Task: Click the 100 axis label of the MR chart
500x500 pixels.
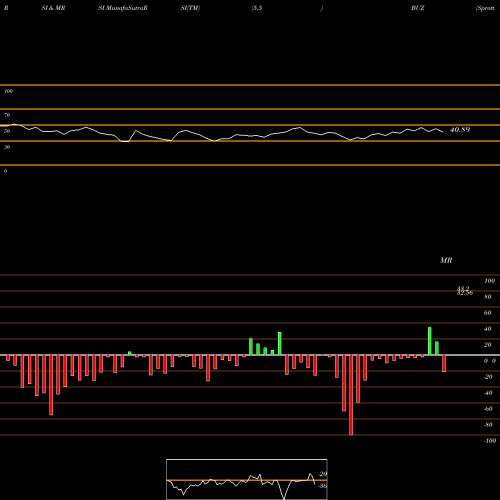Action: tap(489, 281)
